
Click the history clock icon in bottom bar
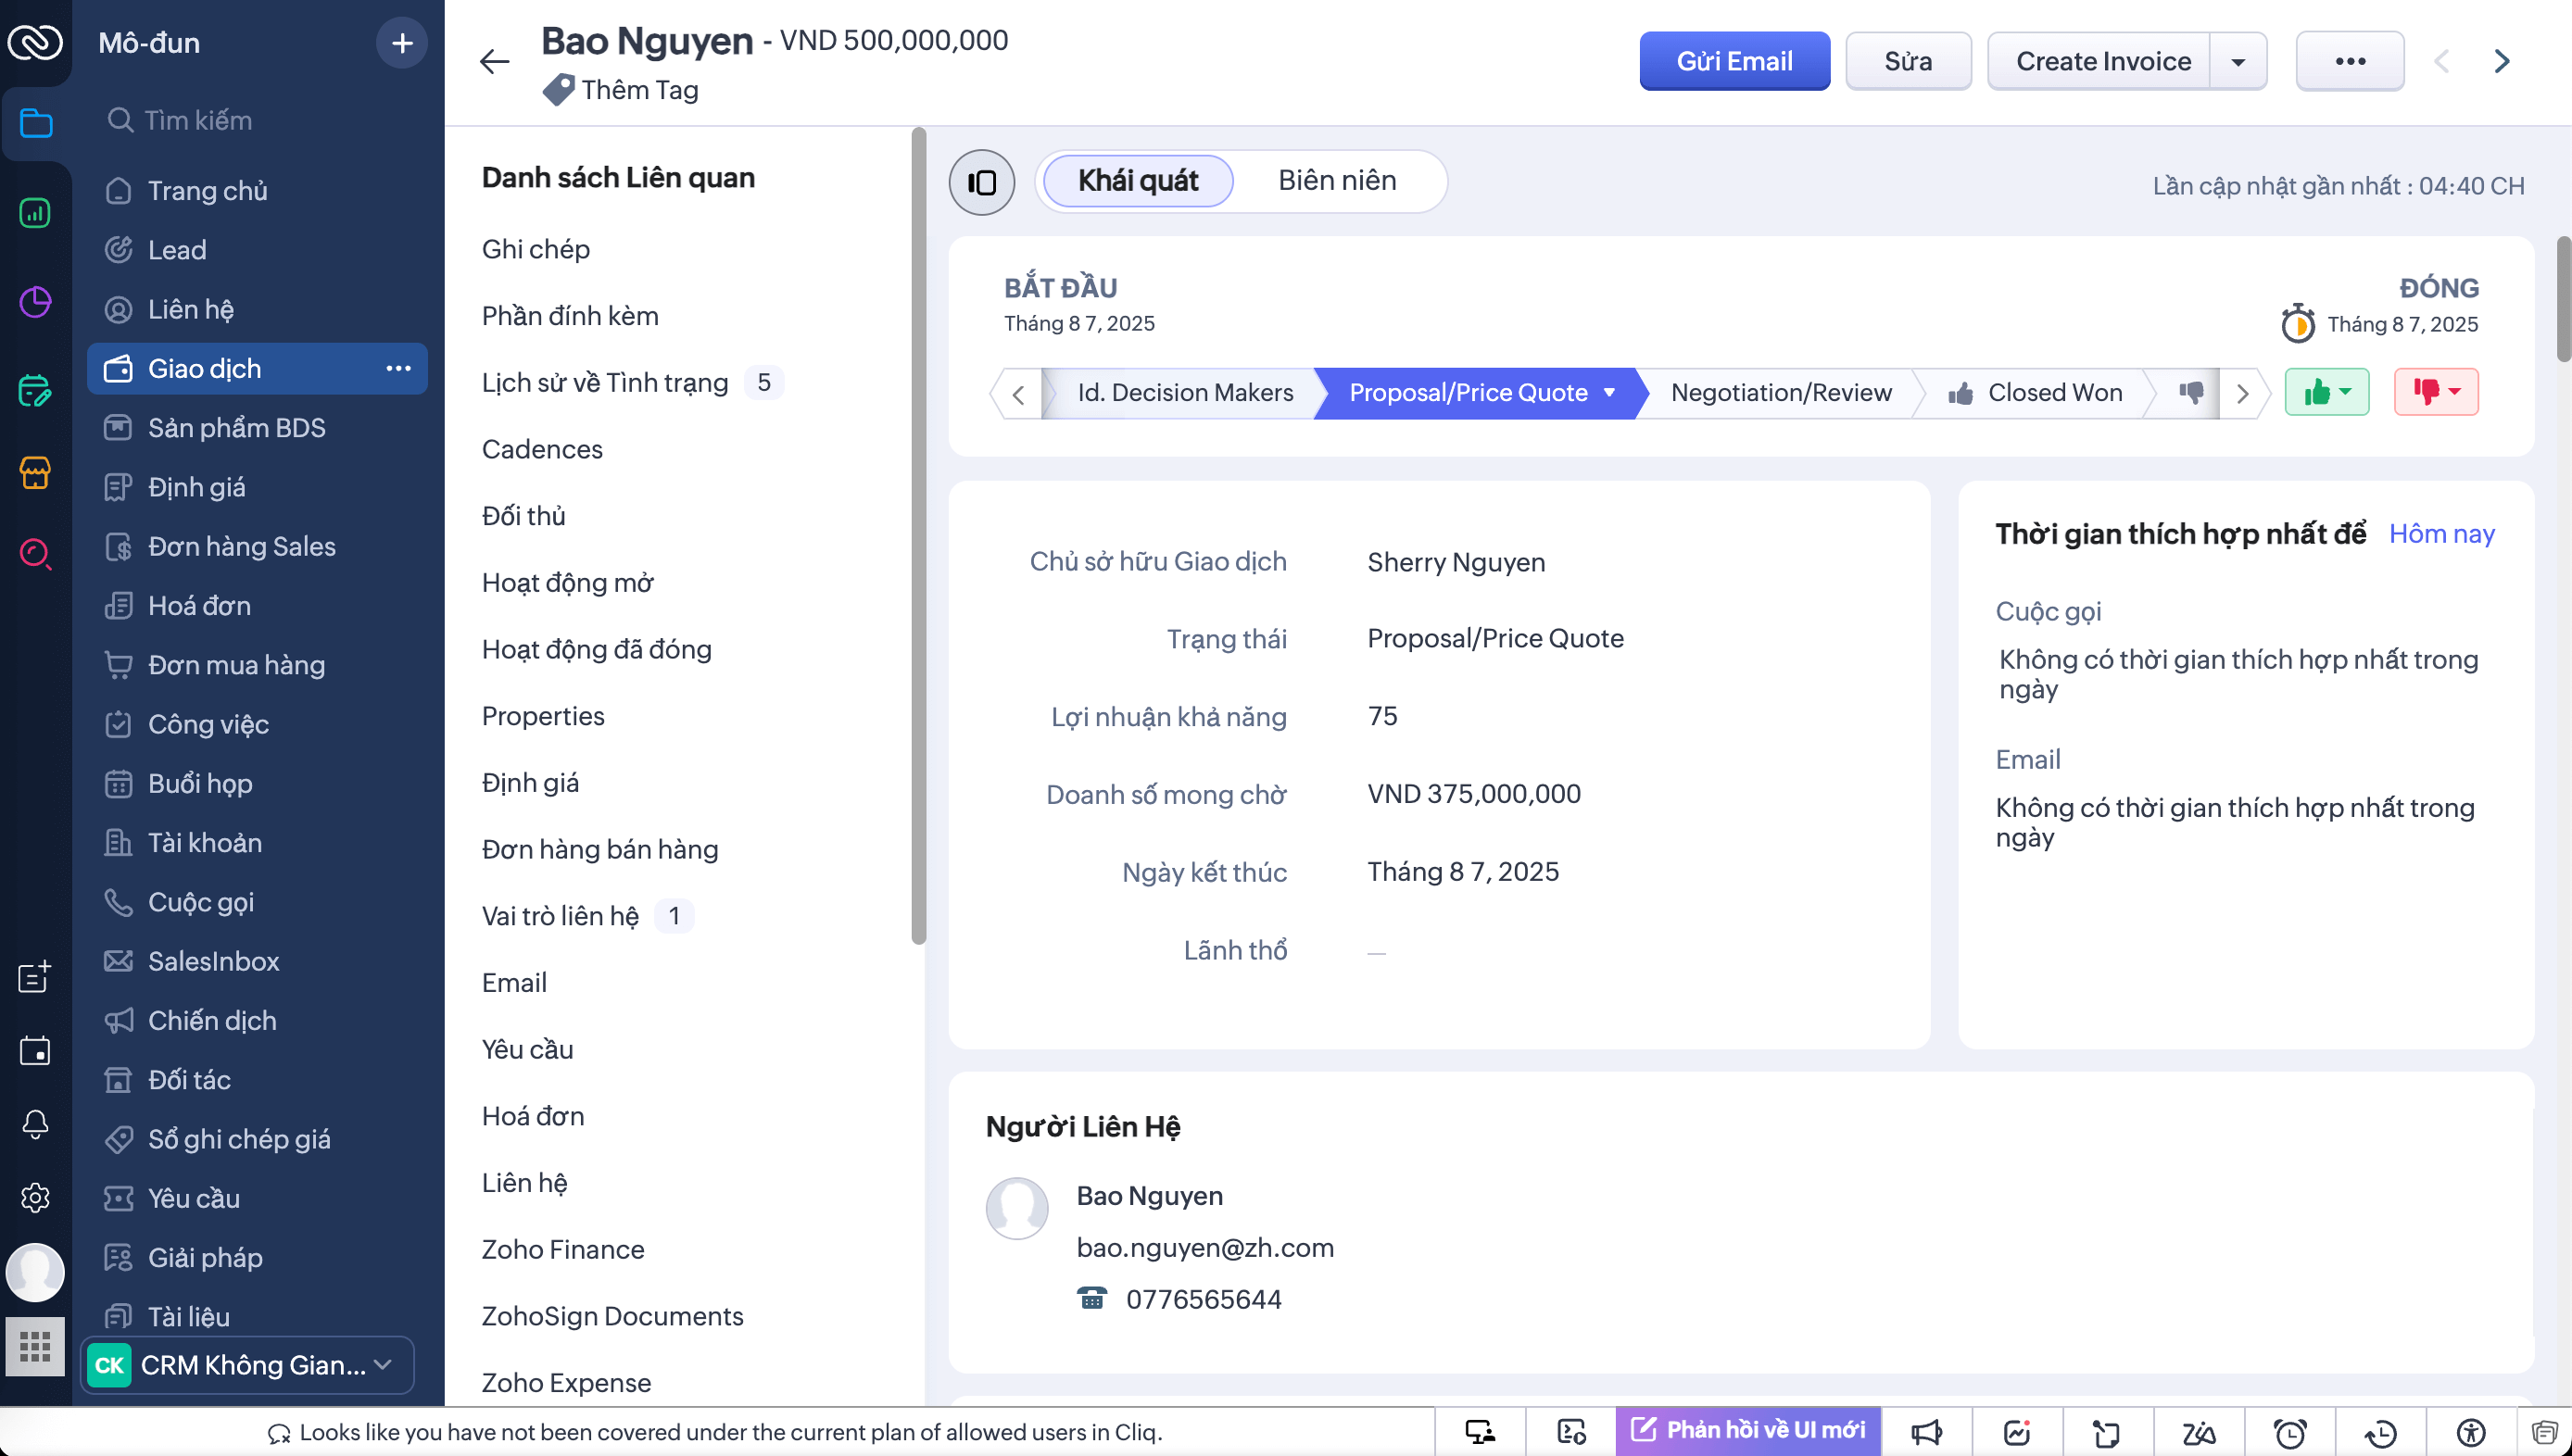click(2380, 1432)
